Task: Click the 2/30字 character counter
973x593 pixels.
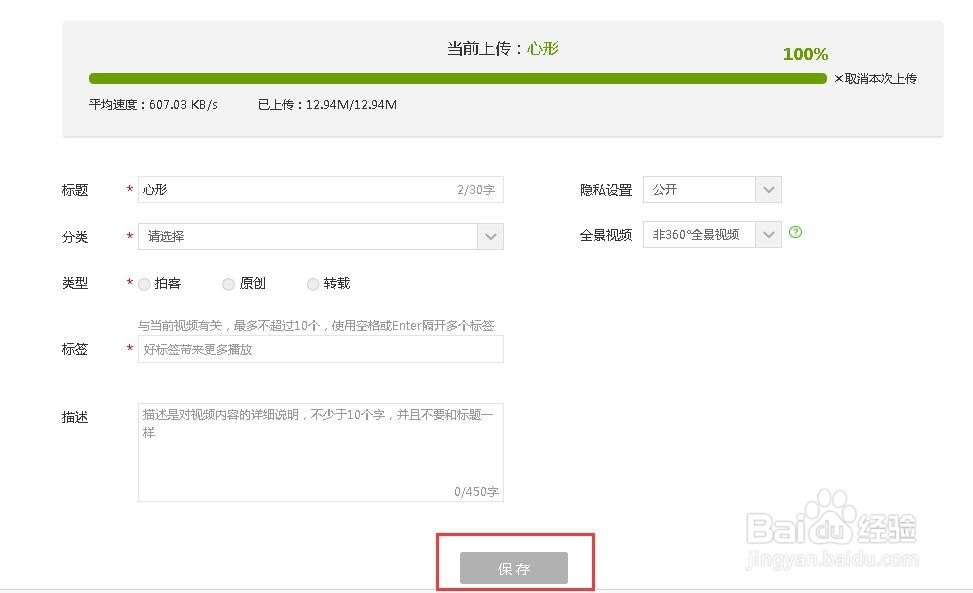Action: coord(476,190)
